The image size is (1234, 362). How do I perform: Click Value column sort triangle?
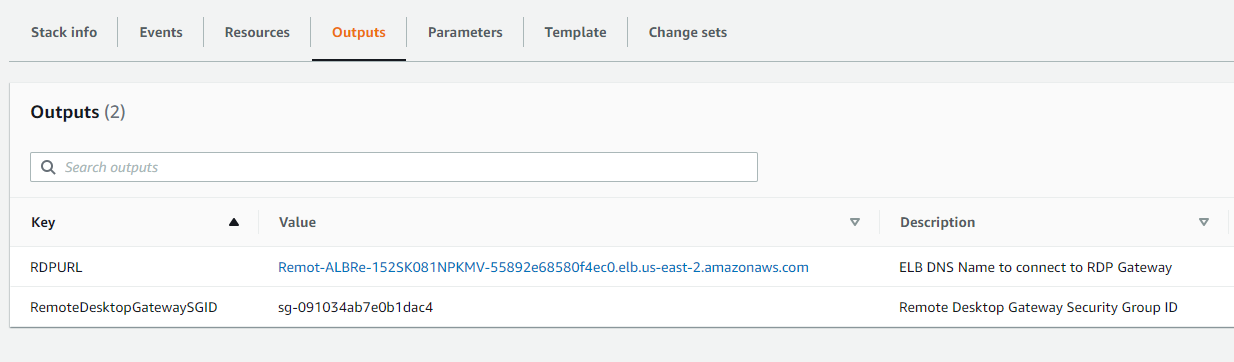click(x=854, y=222)
